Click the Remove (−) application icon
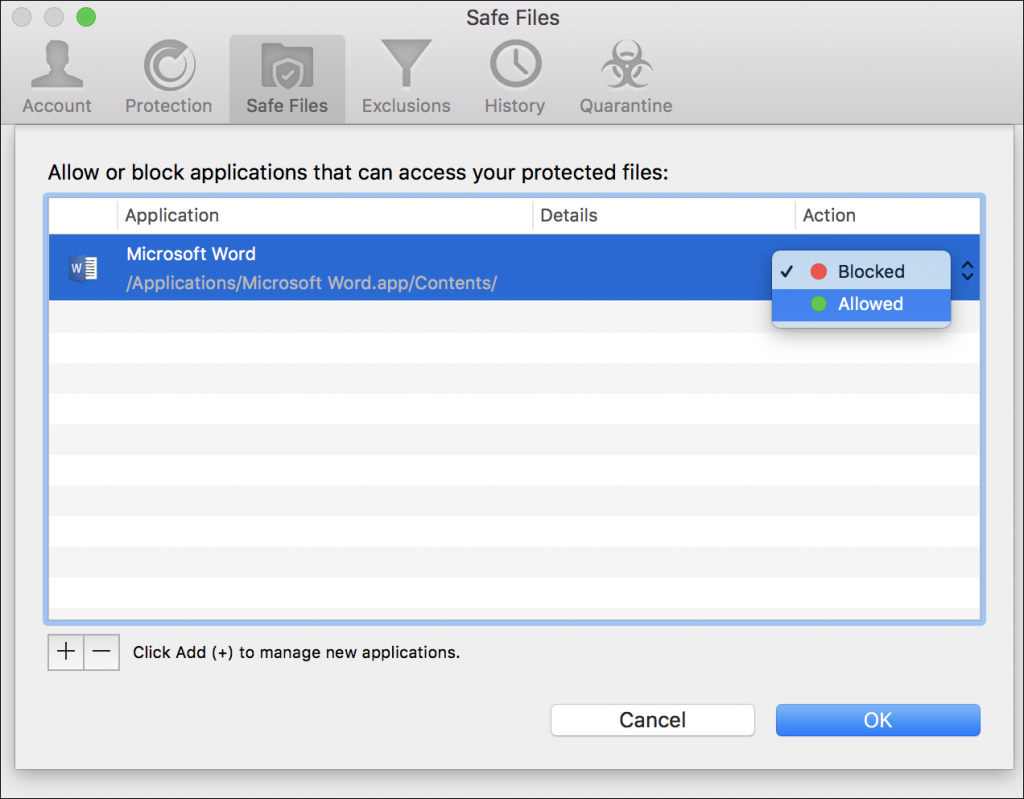This screenshot has height=799, width=1024. coord(101,651)
